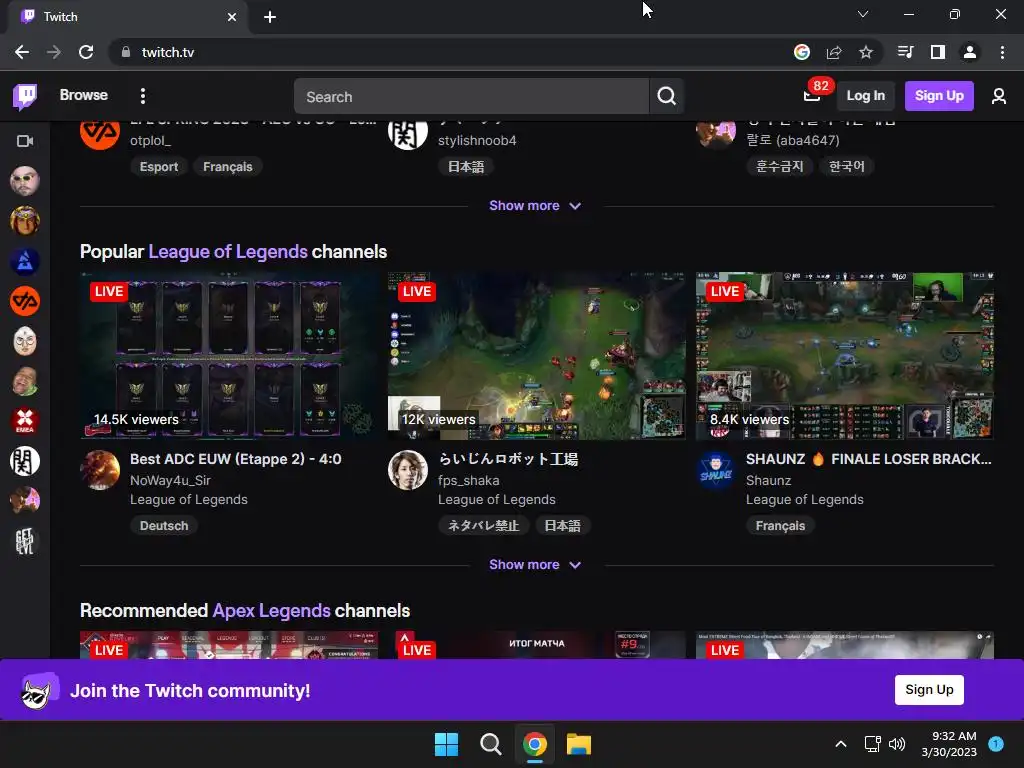Click the camera icon in the sidebar
The width and height of the screenshot is (1024, 768).
pos(25,141)
